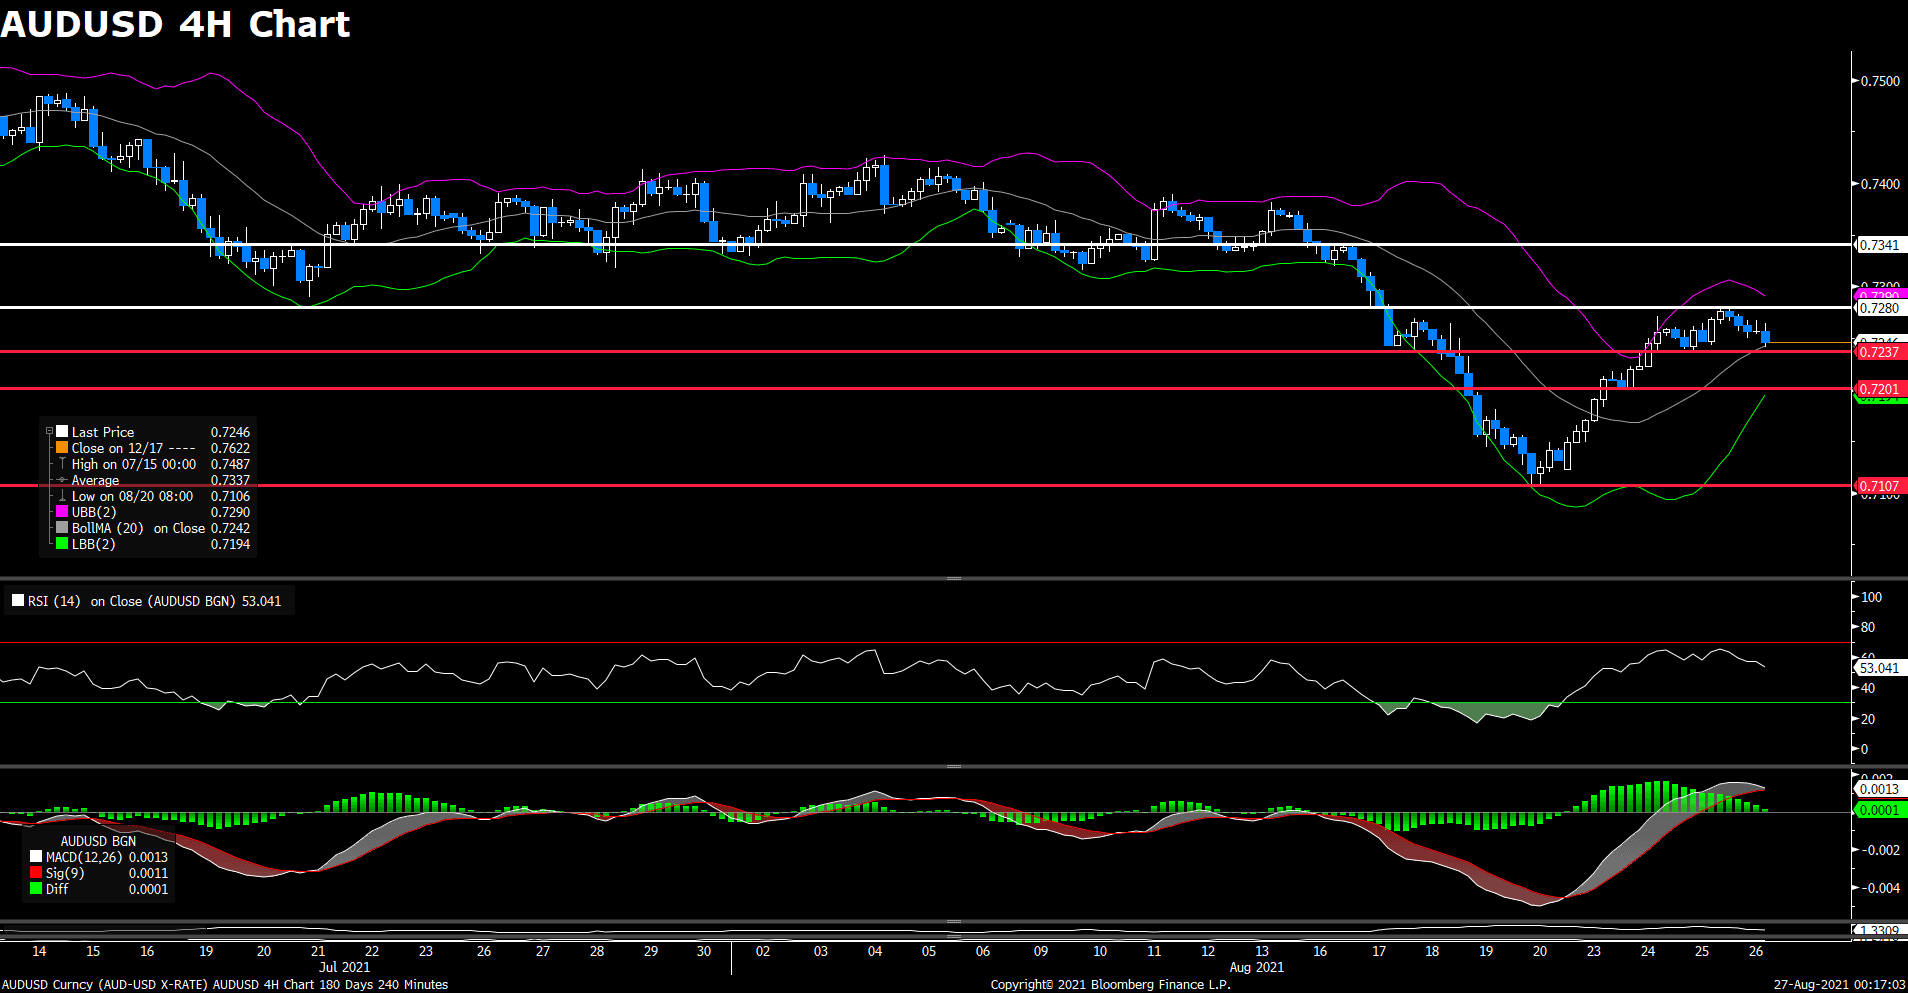Click the RSI 53.041 value tag

1880,668
